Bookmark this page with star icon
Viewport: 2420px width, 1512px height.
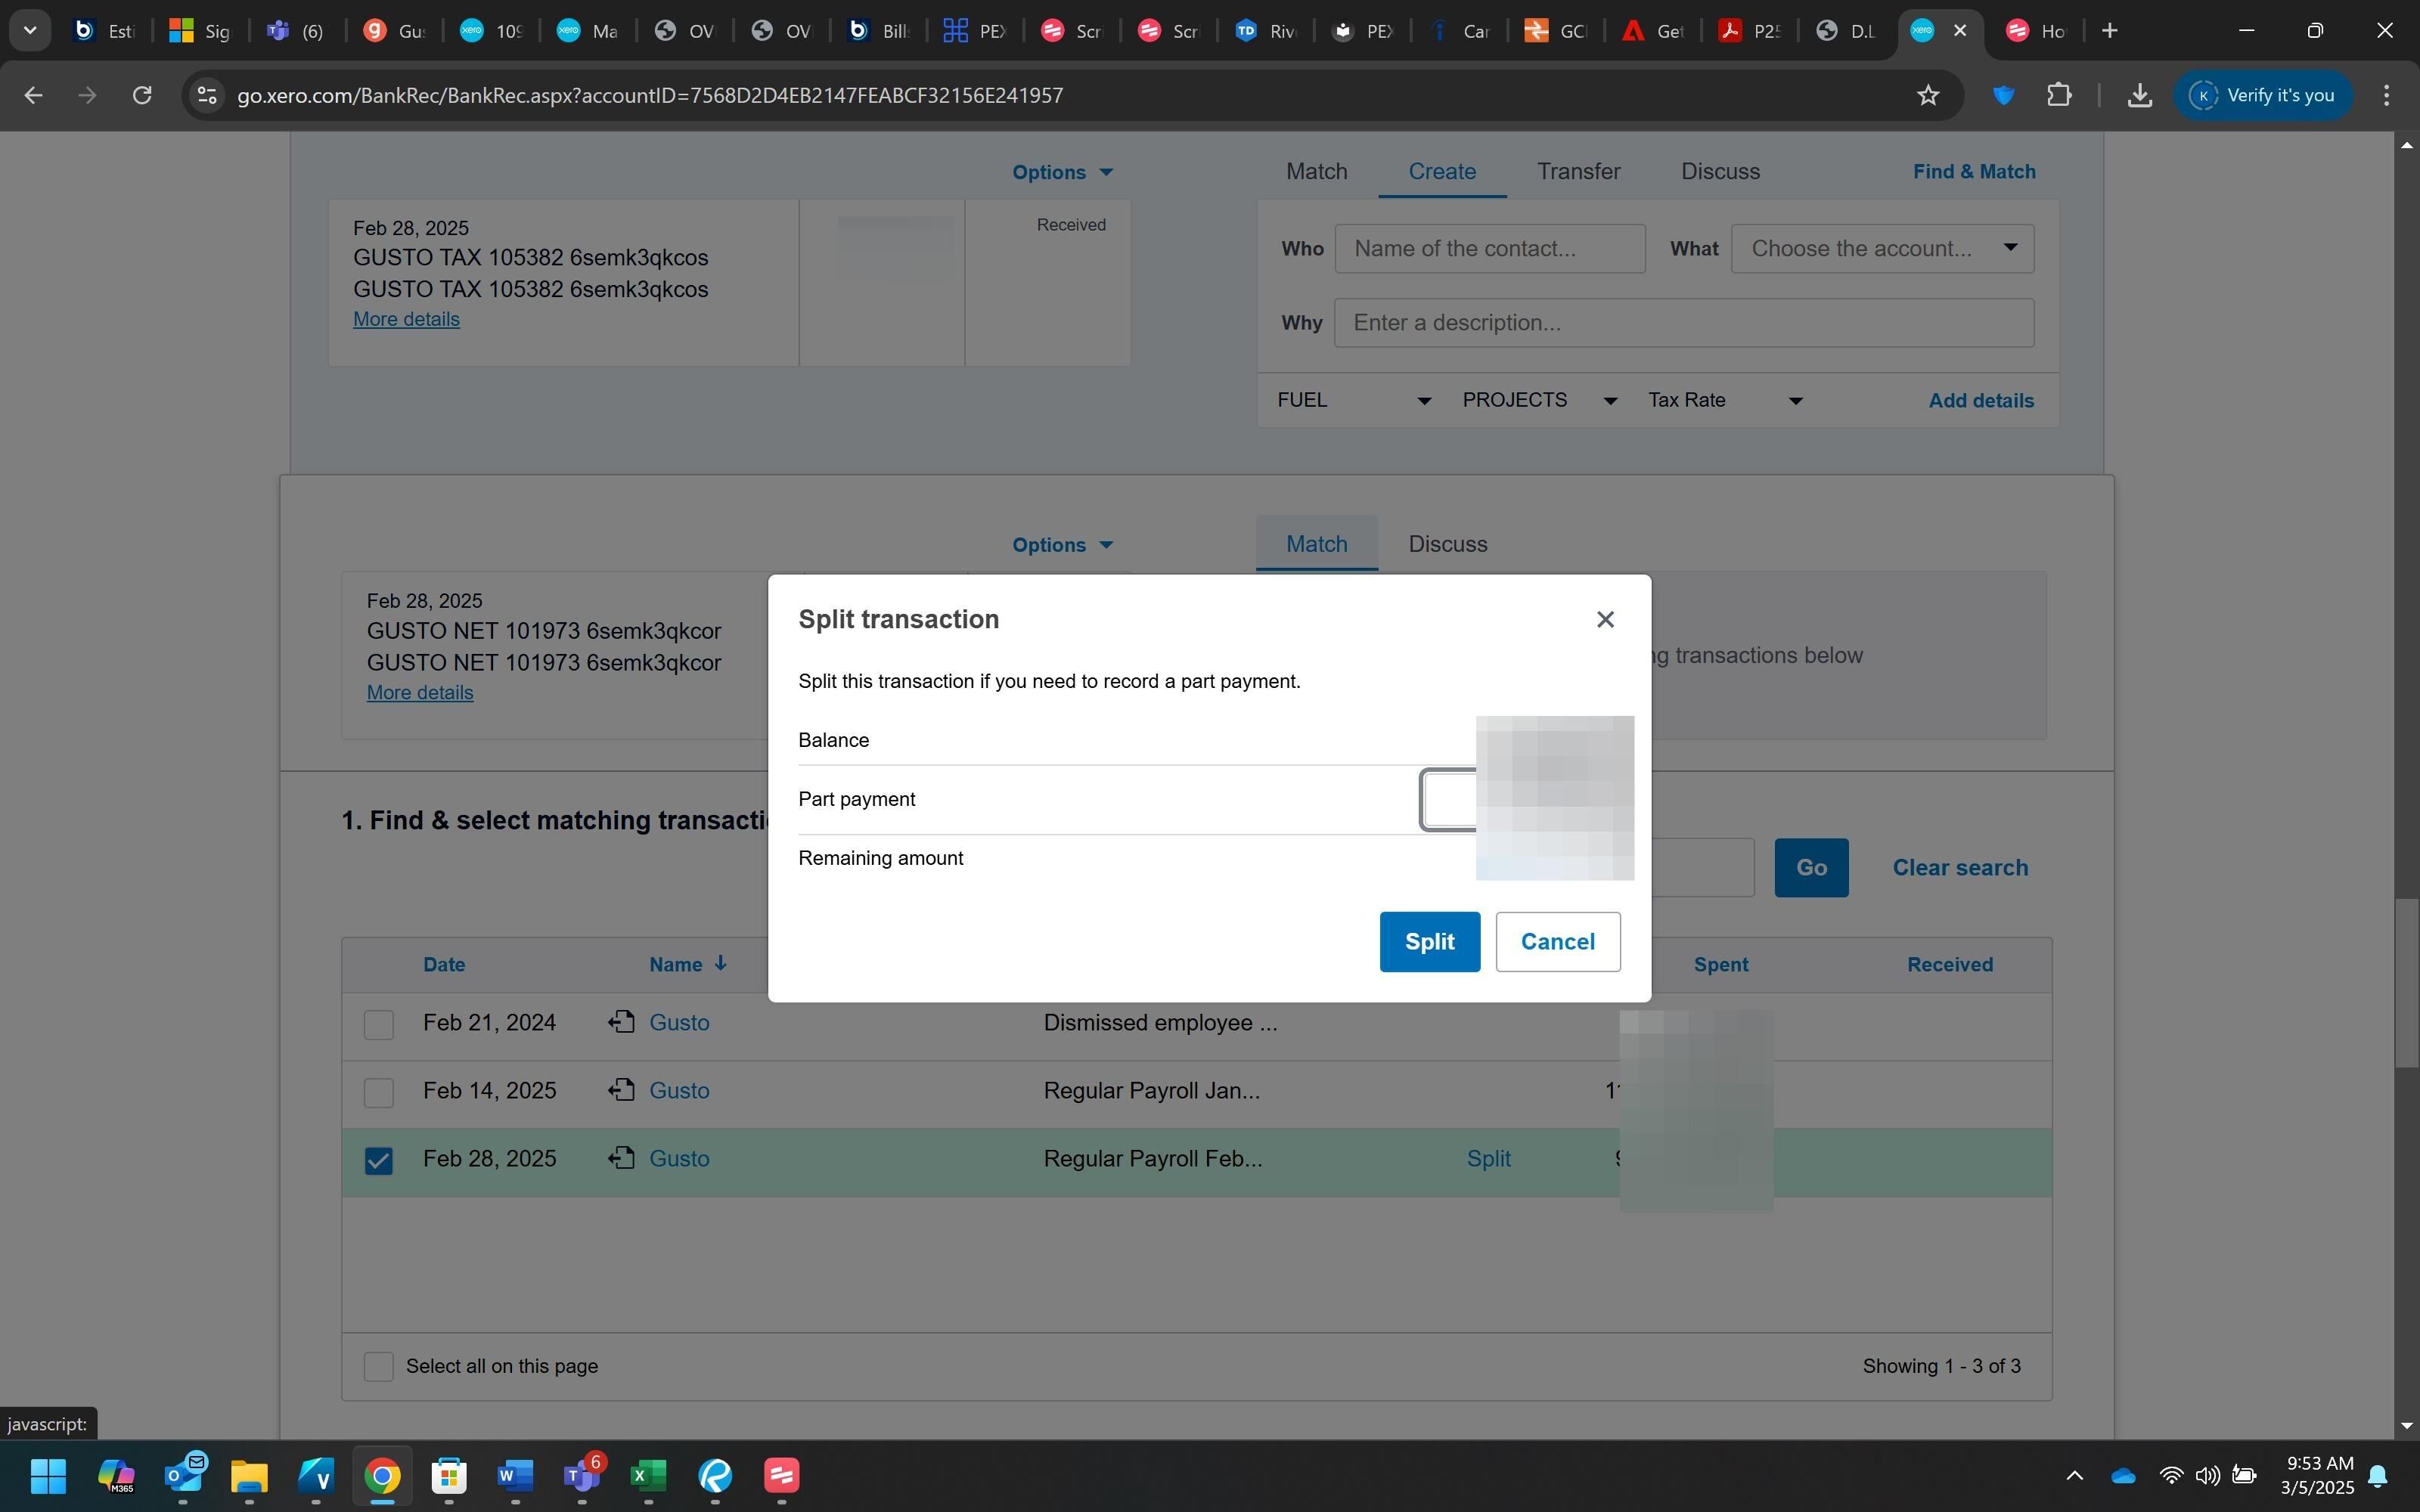(1928, 95)
